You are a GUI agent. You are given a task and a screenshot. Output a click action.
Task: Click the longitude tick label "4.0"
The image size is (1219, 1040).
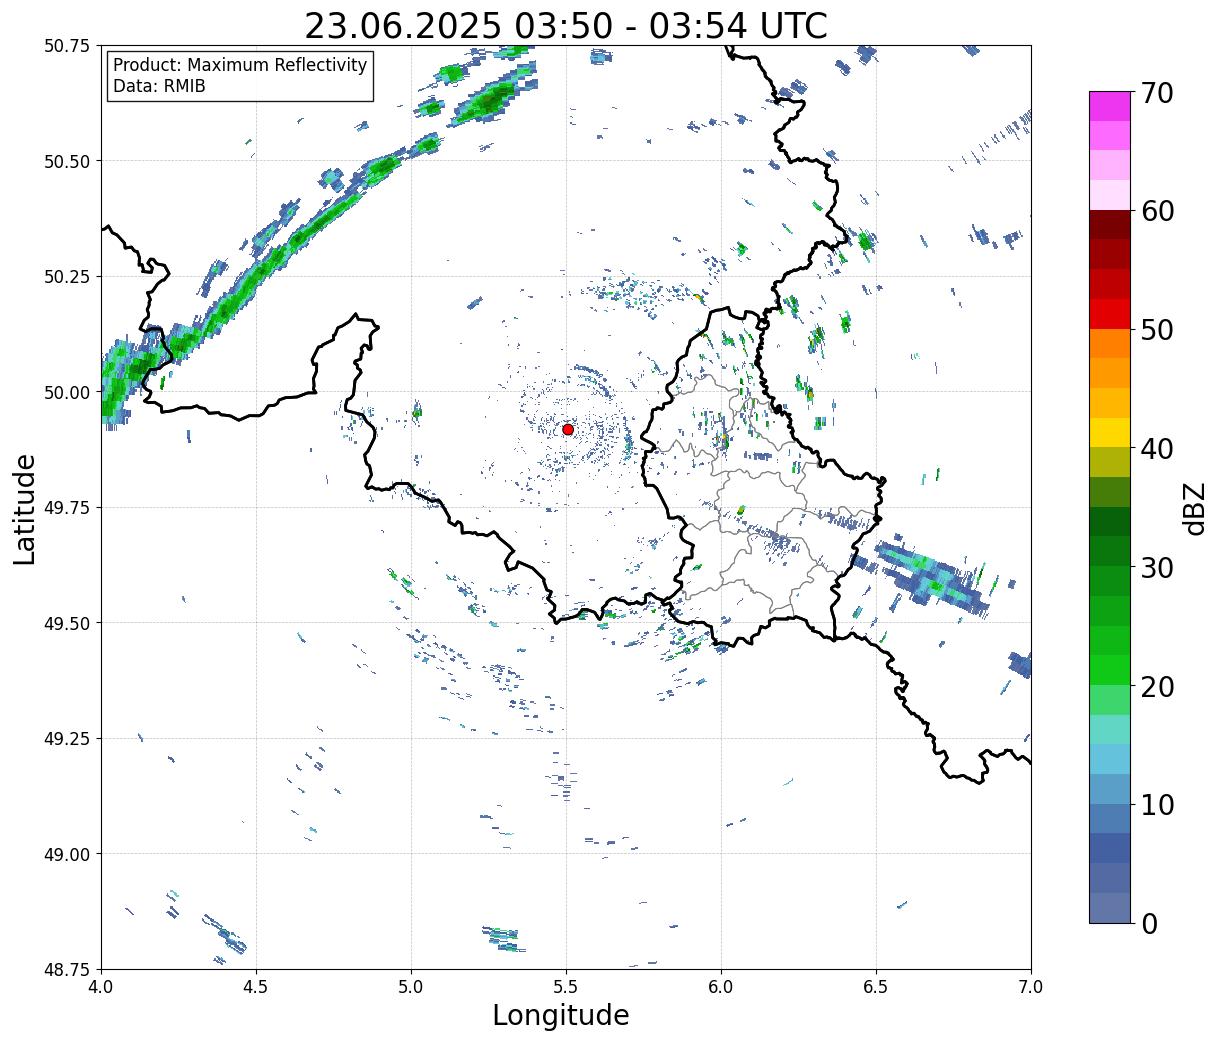click(x=101, y=987)
